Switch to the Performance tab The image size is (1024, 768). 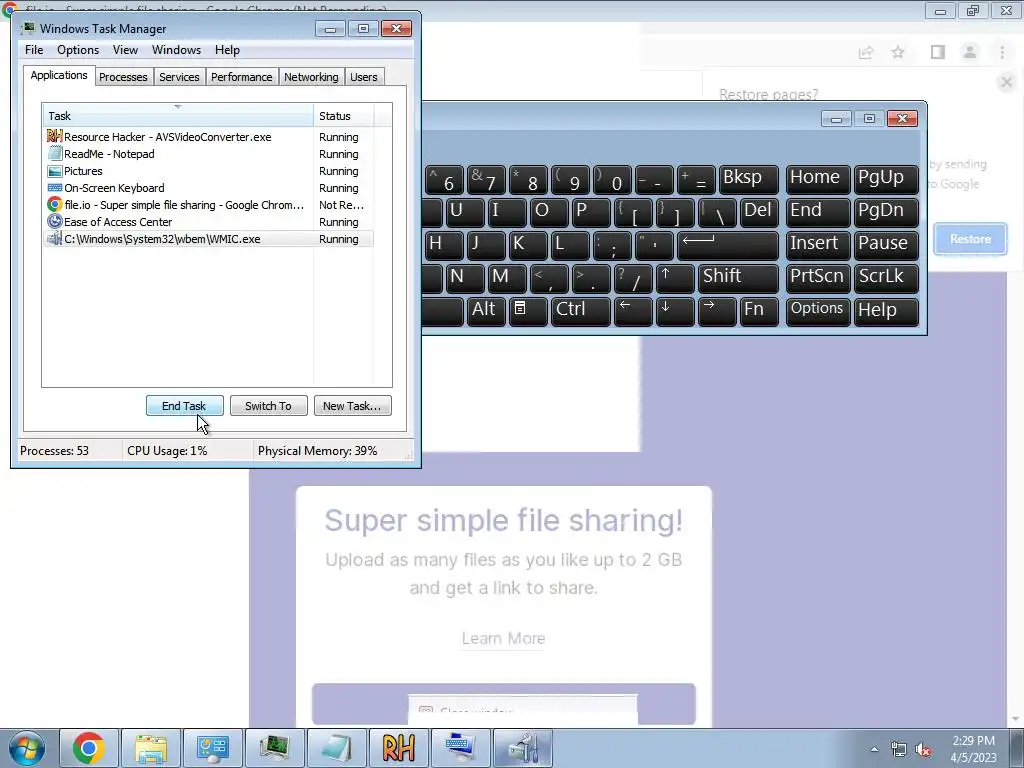tap(241, 77)
